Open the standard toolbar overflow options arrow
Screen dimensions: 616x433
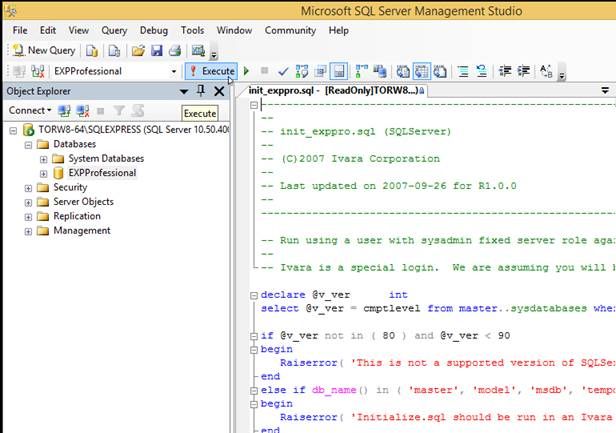(x=214, y=53)
